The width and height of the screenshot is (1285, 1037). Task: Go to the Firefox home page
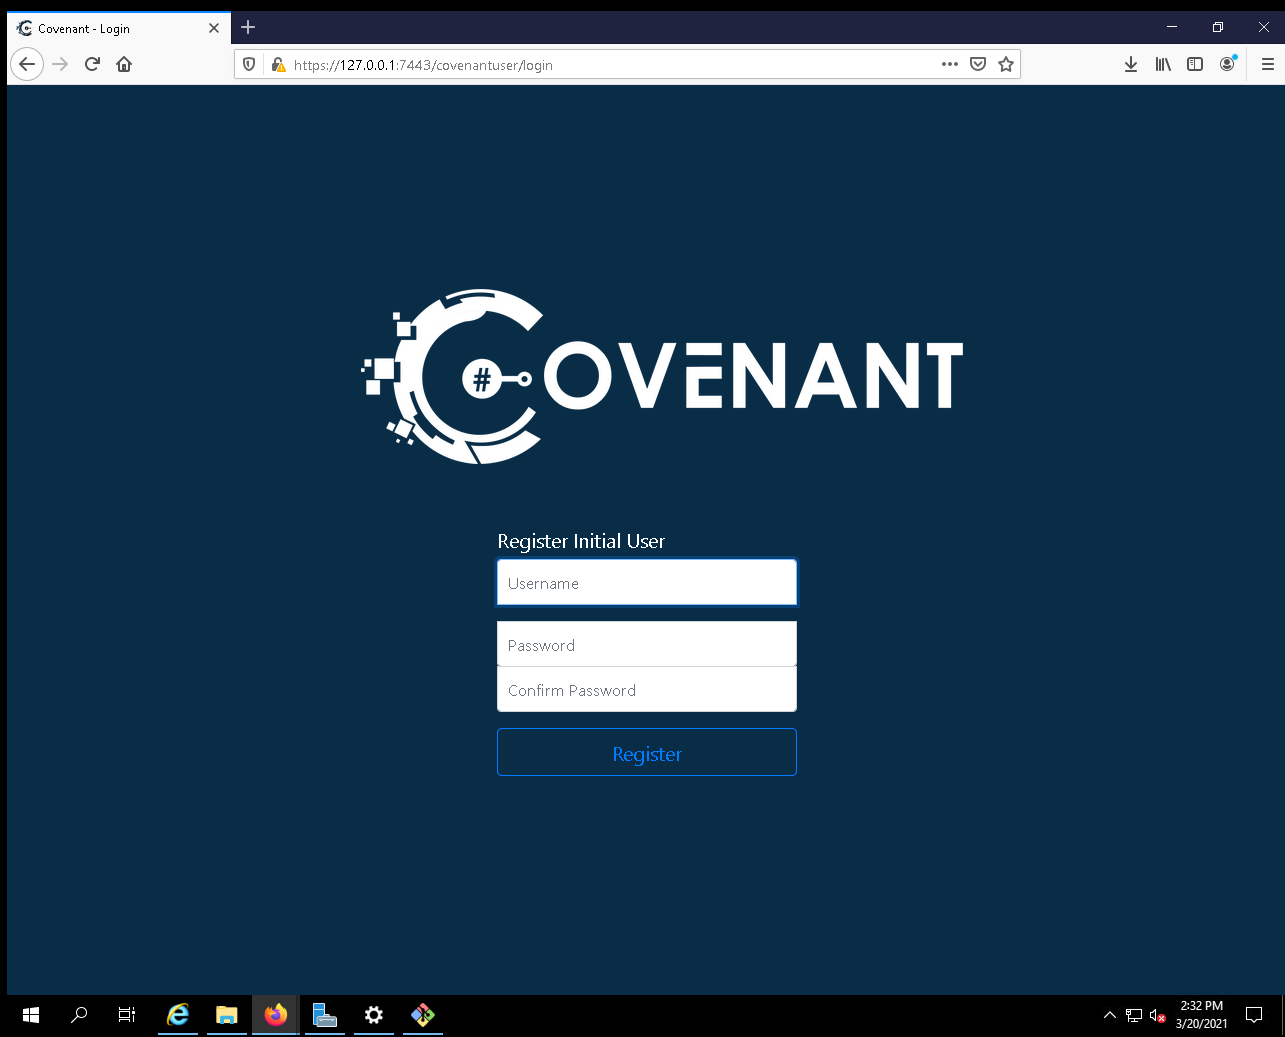tap(124, 64)
